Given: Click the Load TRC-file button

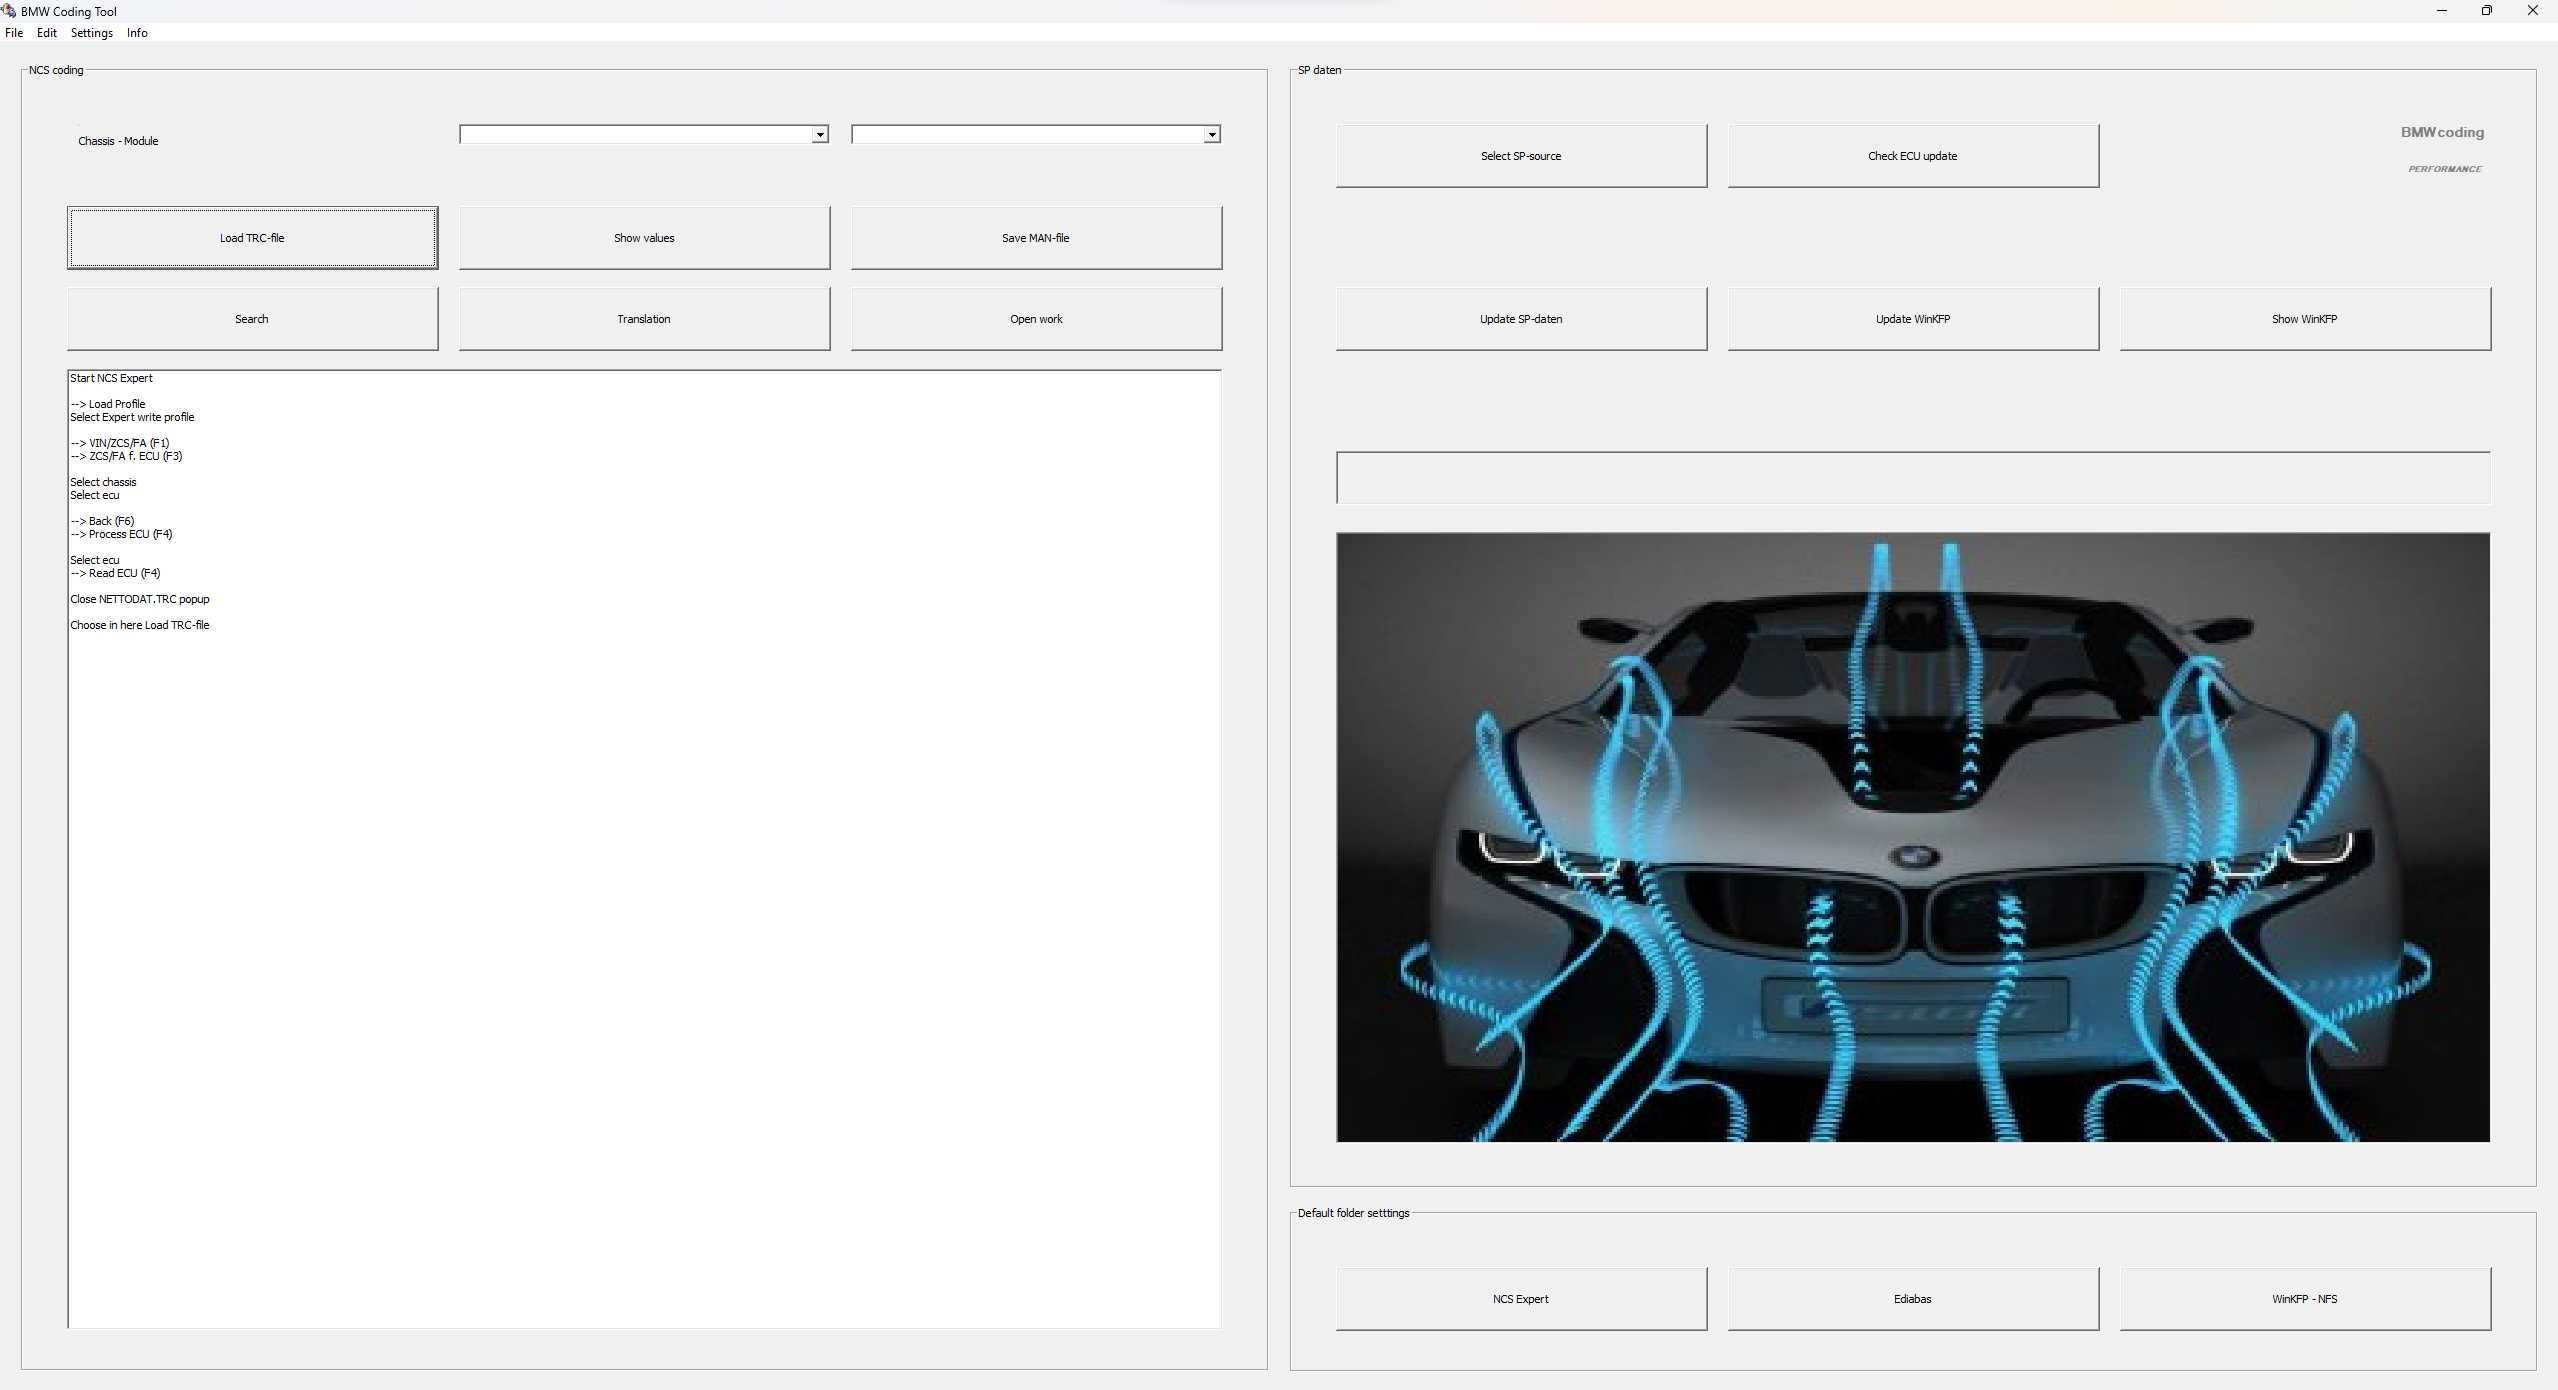Looking at the screenshot, I should coord(253,238).
